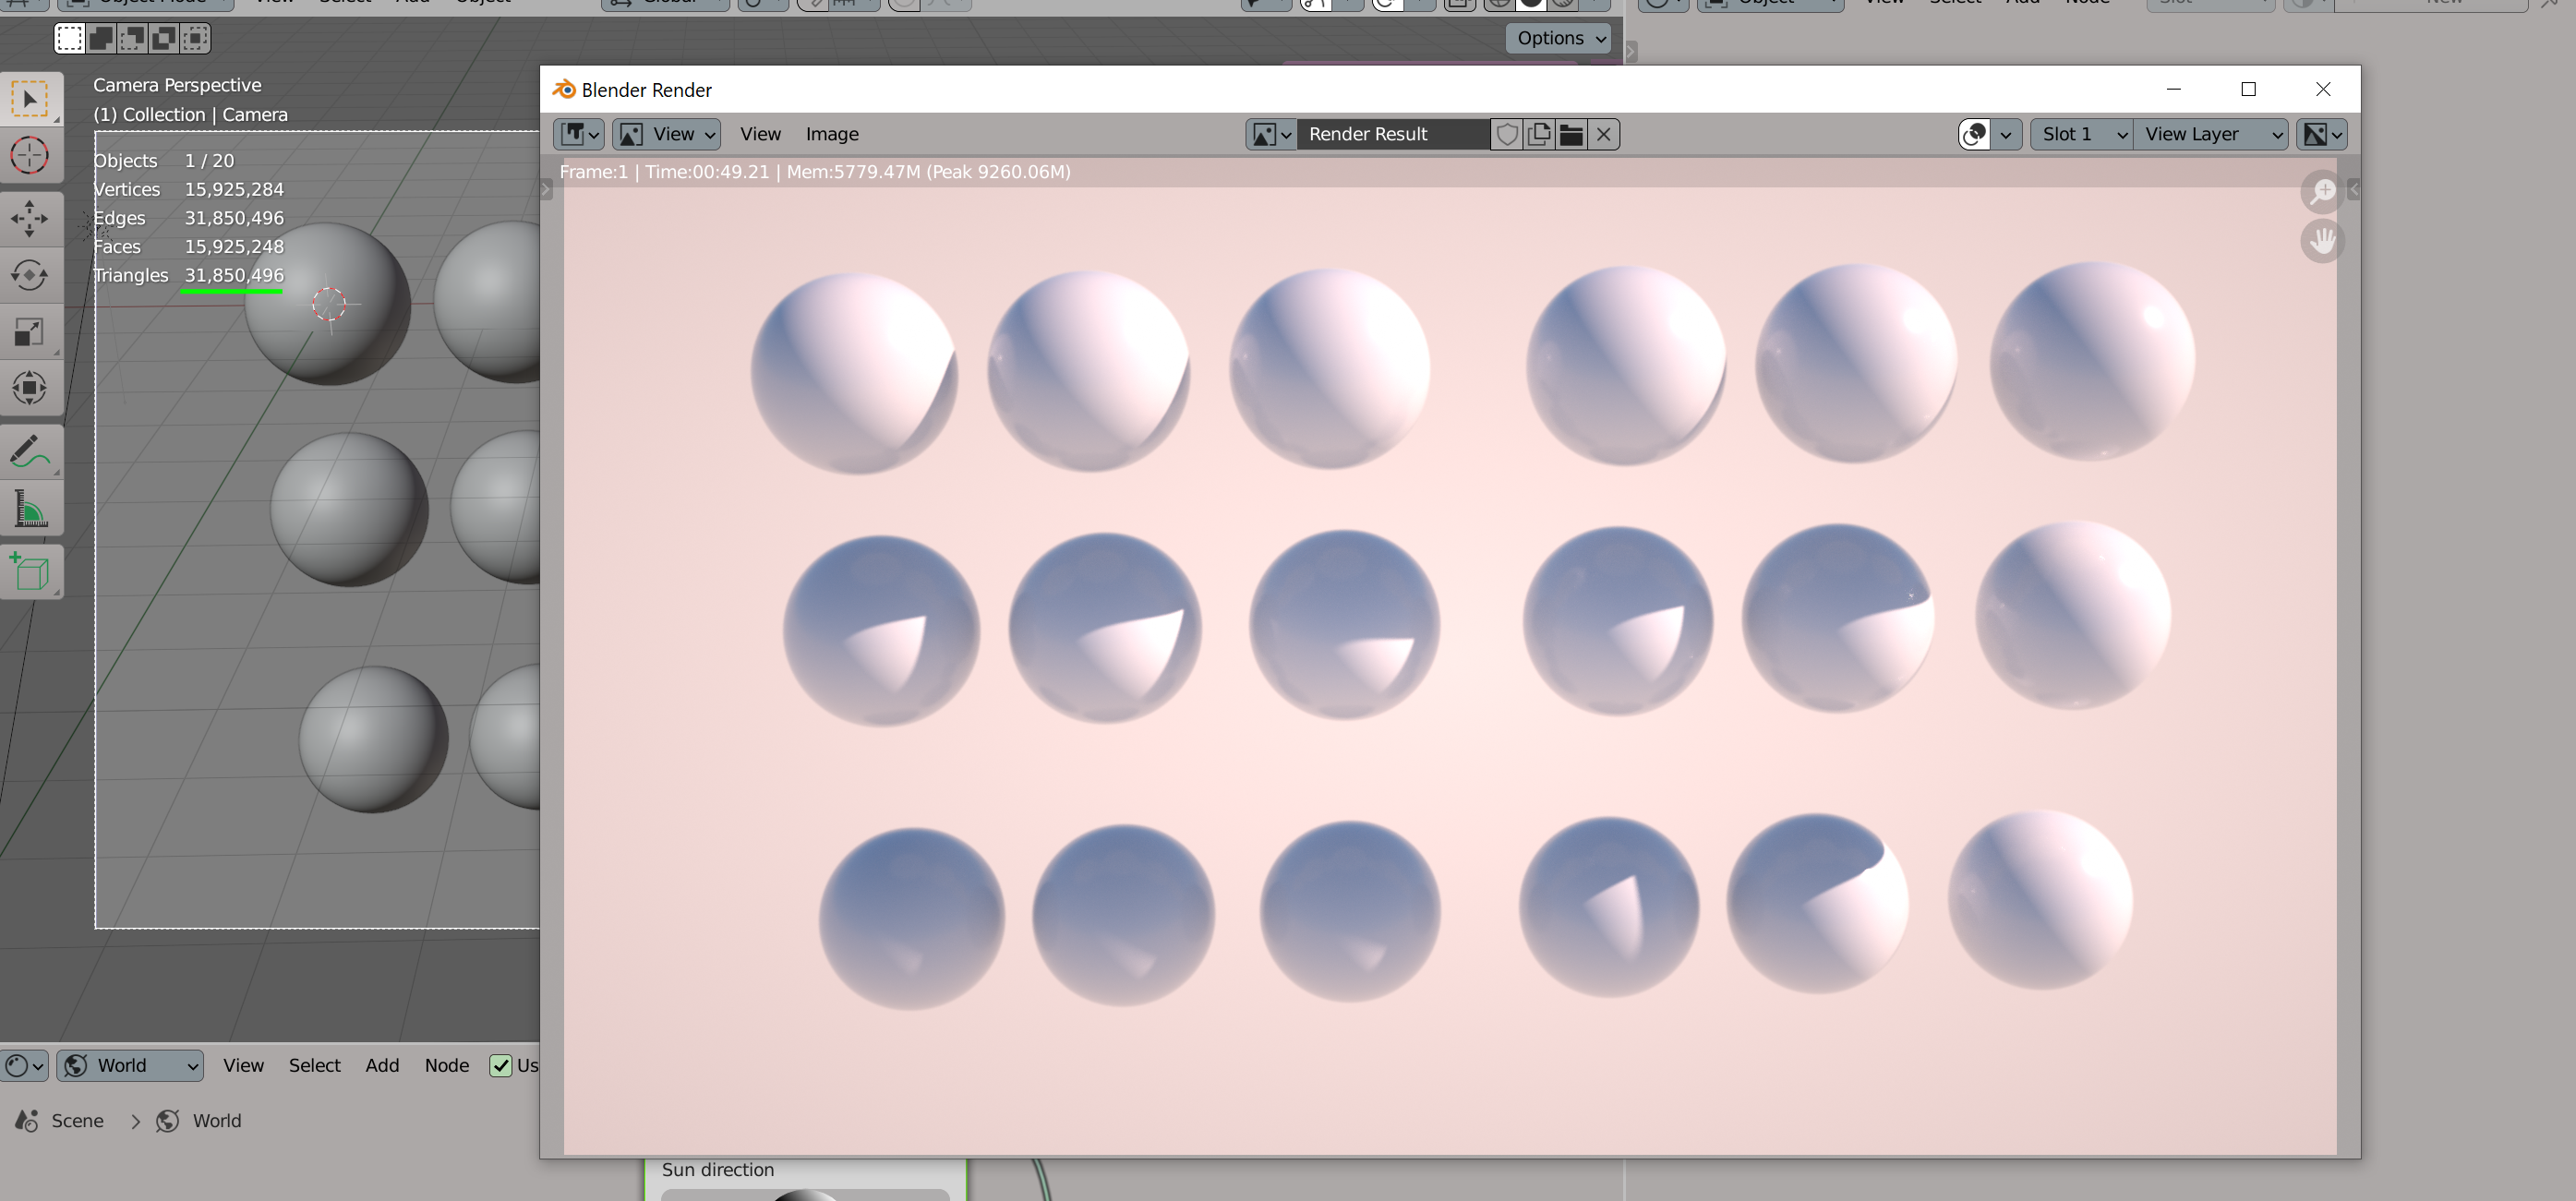2576x1201 pixels.
Task: Select the Add Cube tool
Action: 30,572
